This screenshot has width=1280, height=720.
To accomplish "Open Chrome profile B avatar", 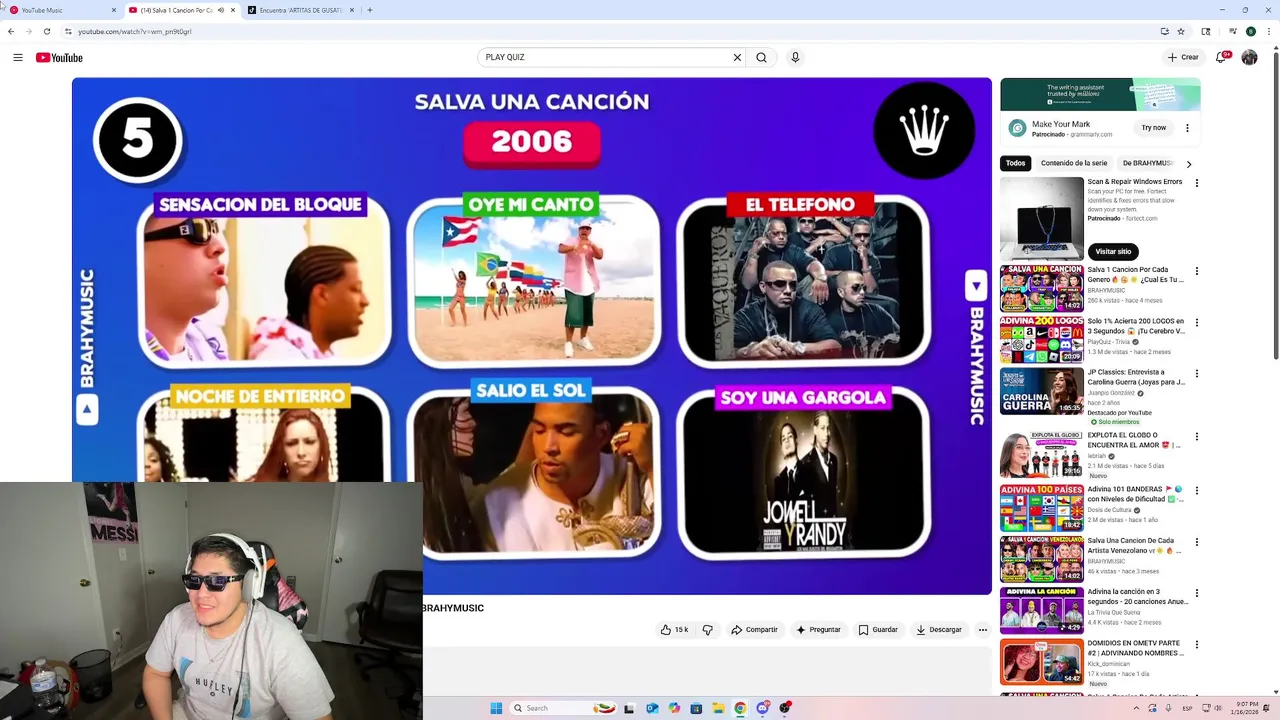I will click(1250, 31).
